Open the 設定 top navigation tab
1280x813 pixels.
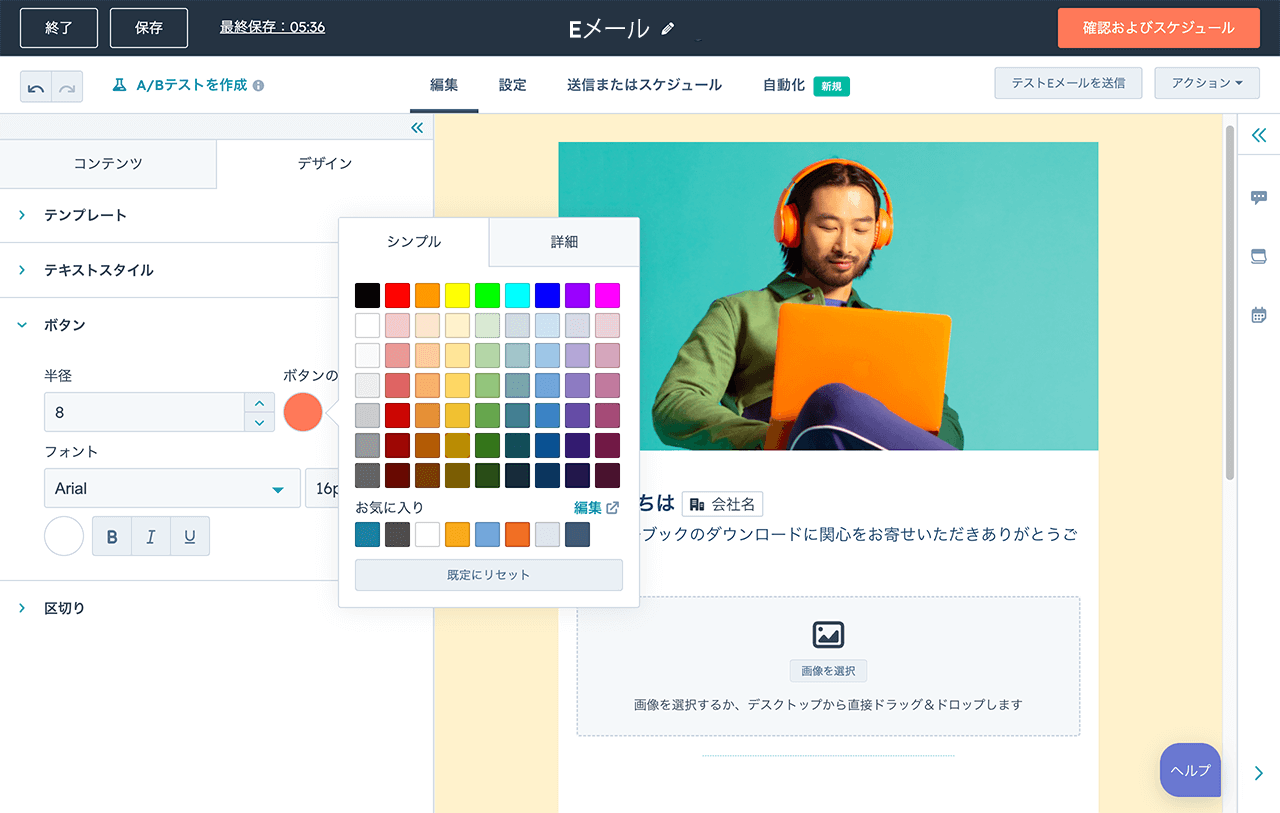pos(513,85)
